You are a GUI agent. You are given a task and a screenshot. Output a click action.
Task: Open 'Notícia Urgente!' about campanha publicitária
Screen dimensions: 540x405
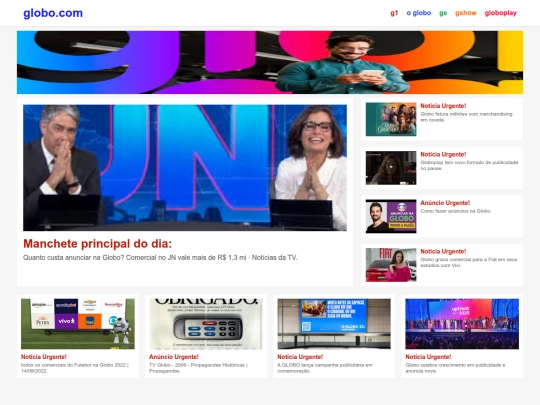(x=300, y=357)
